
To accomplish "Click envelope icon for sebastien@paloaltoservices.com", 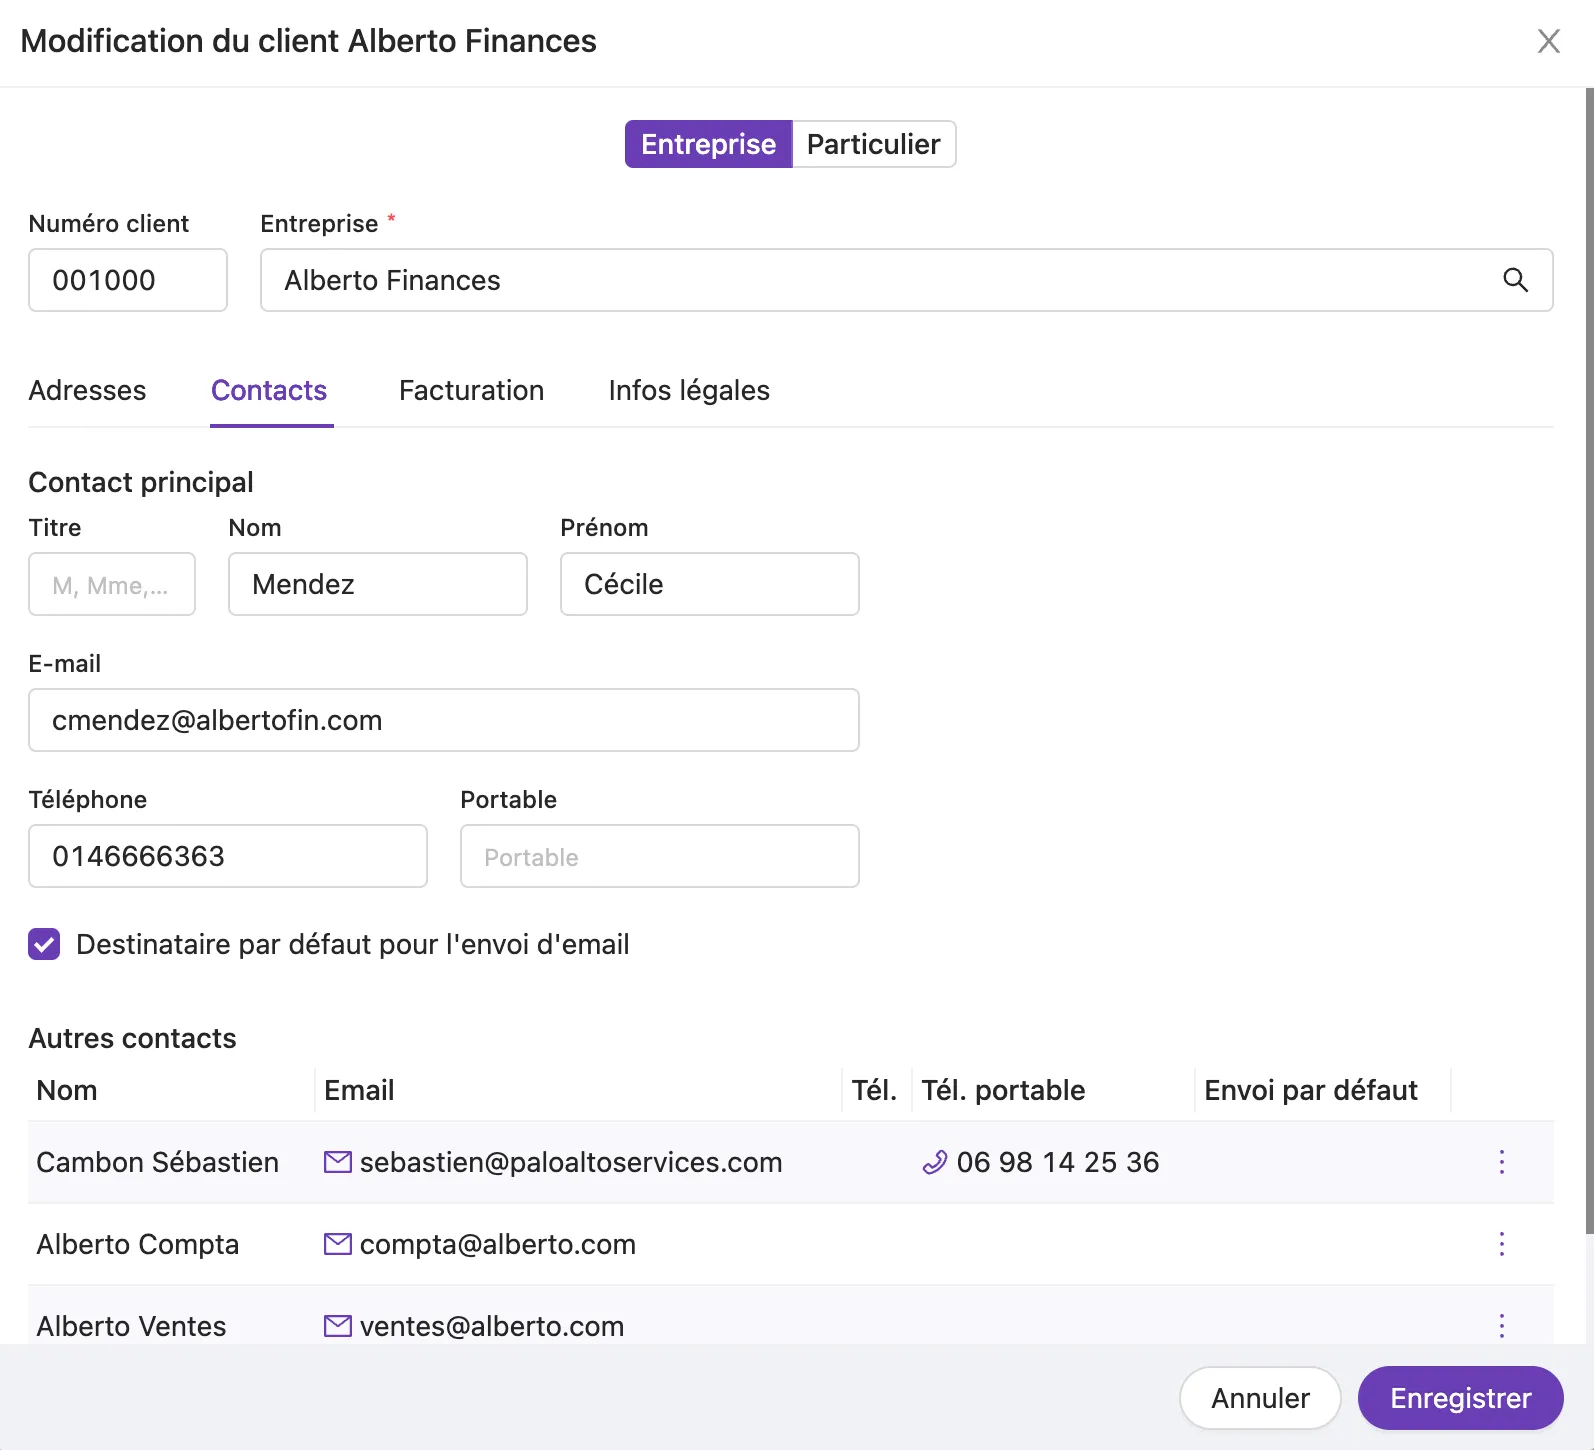I will (338, 1162).
